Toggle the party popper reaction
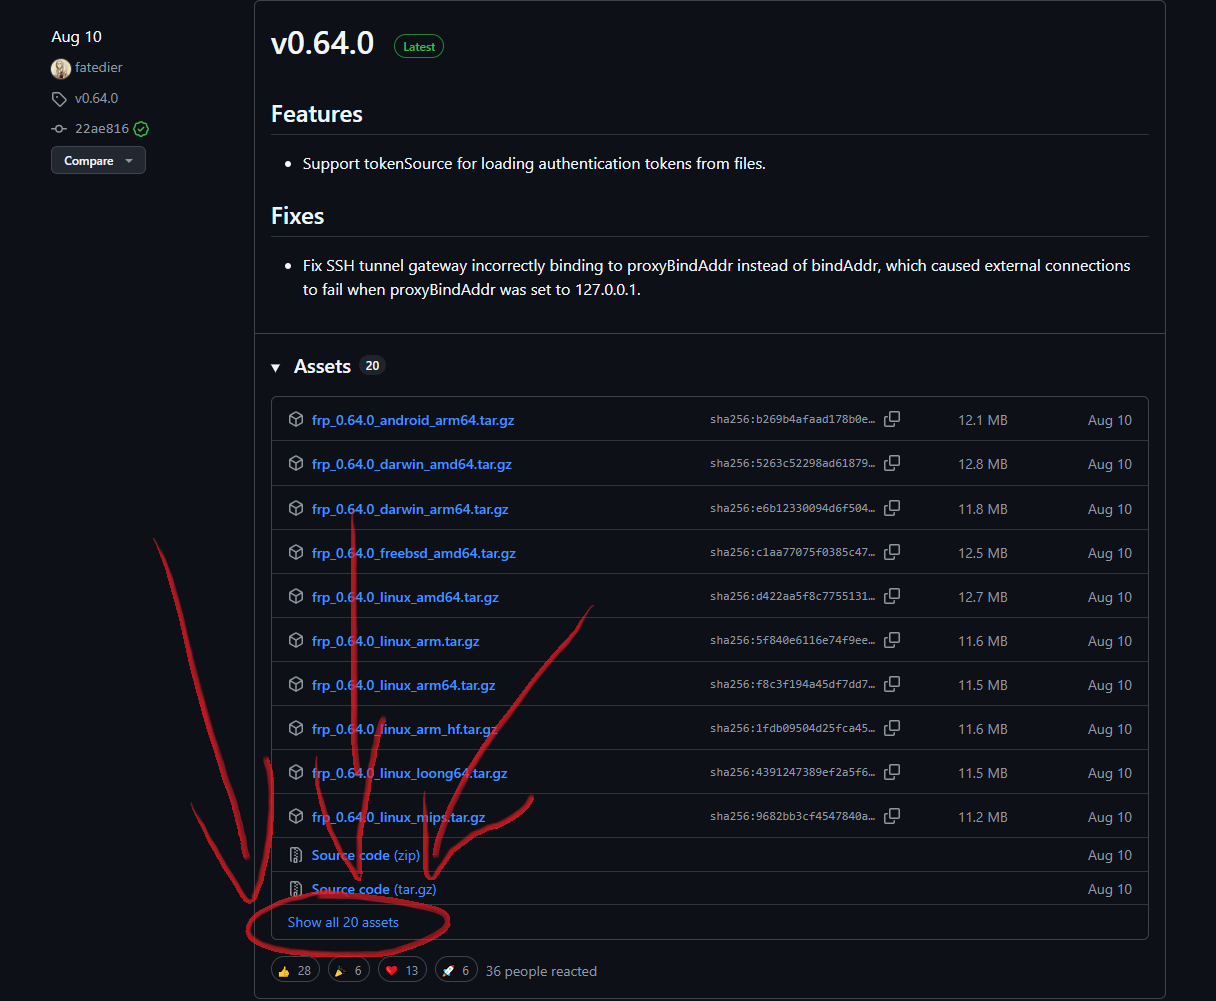Screen dimensions: 1216x1001 coord(348,970)
